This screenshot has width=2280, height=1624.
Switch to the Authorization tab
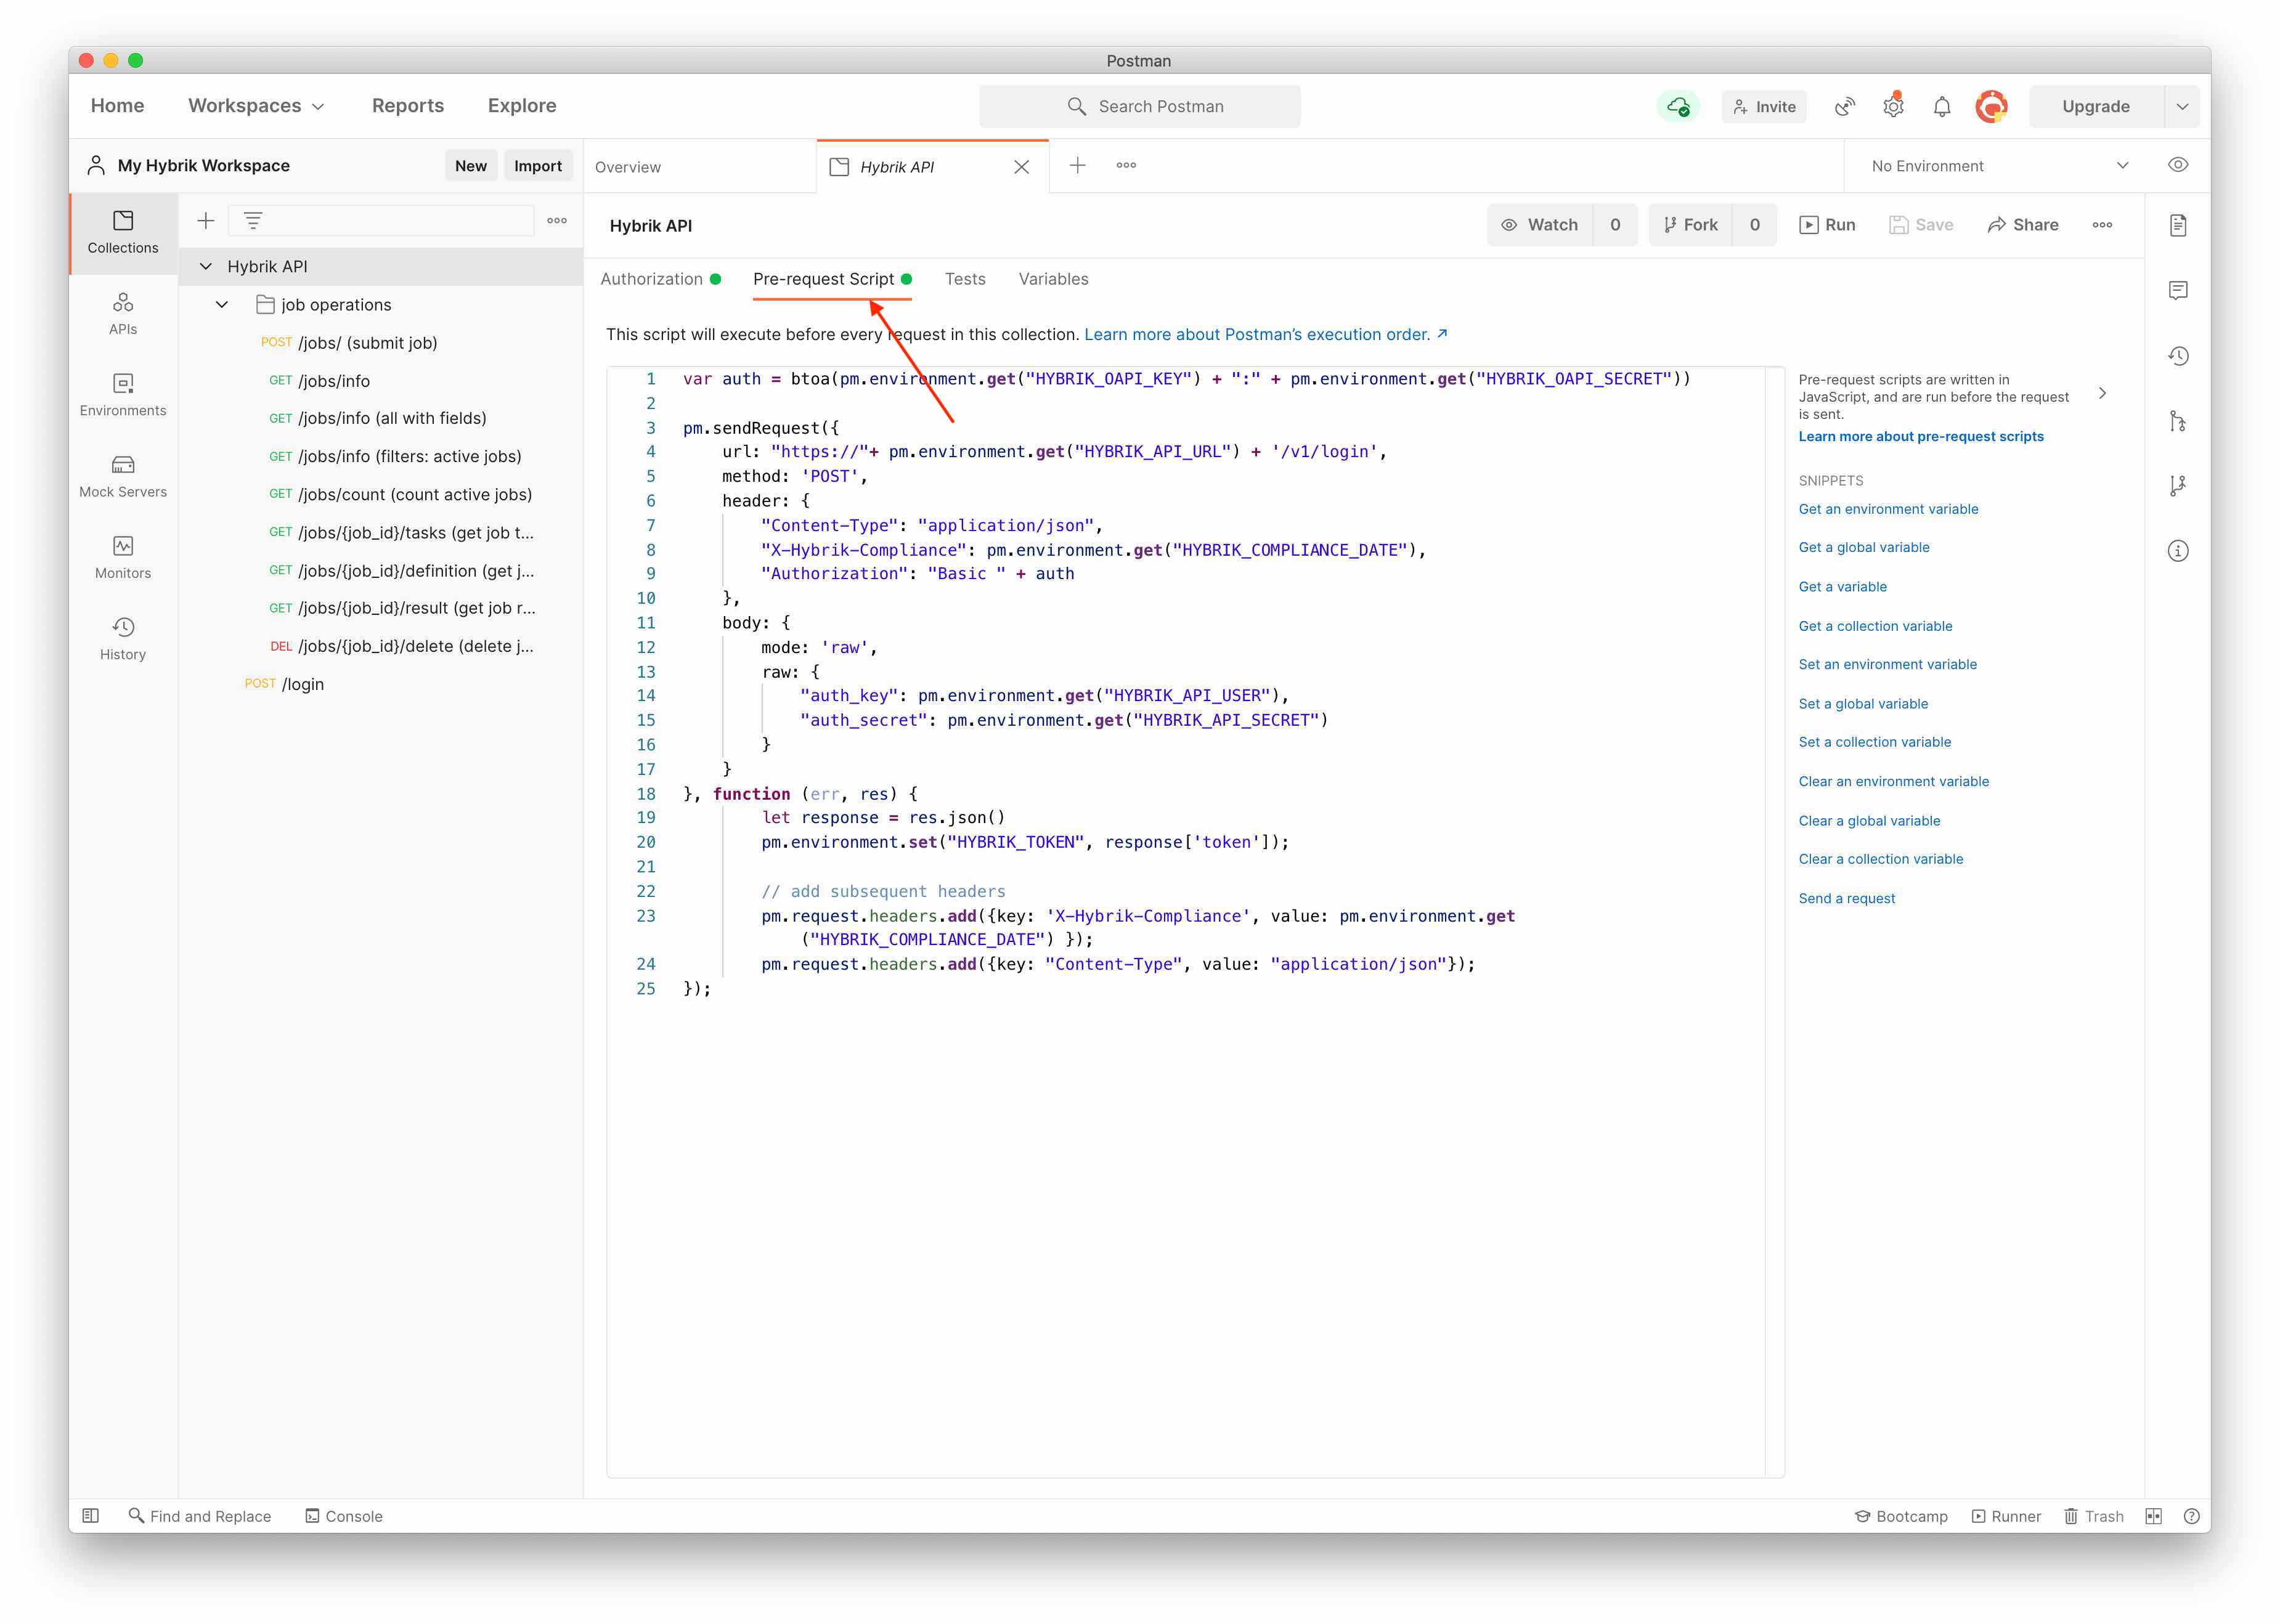tap(660, 279)
